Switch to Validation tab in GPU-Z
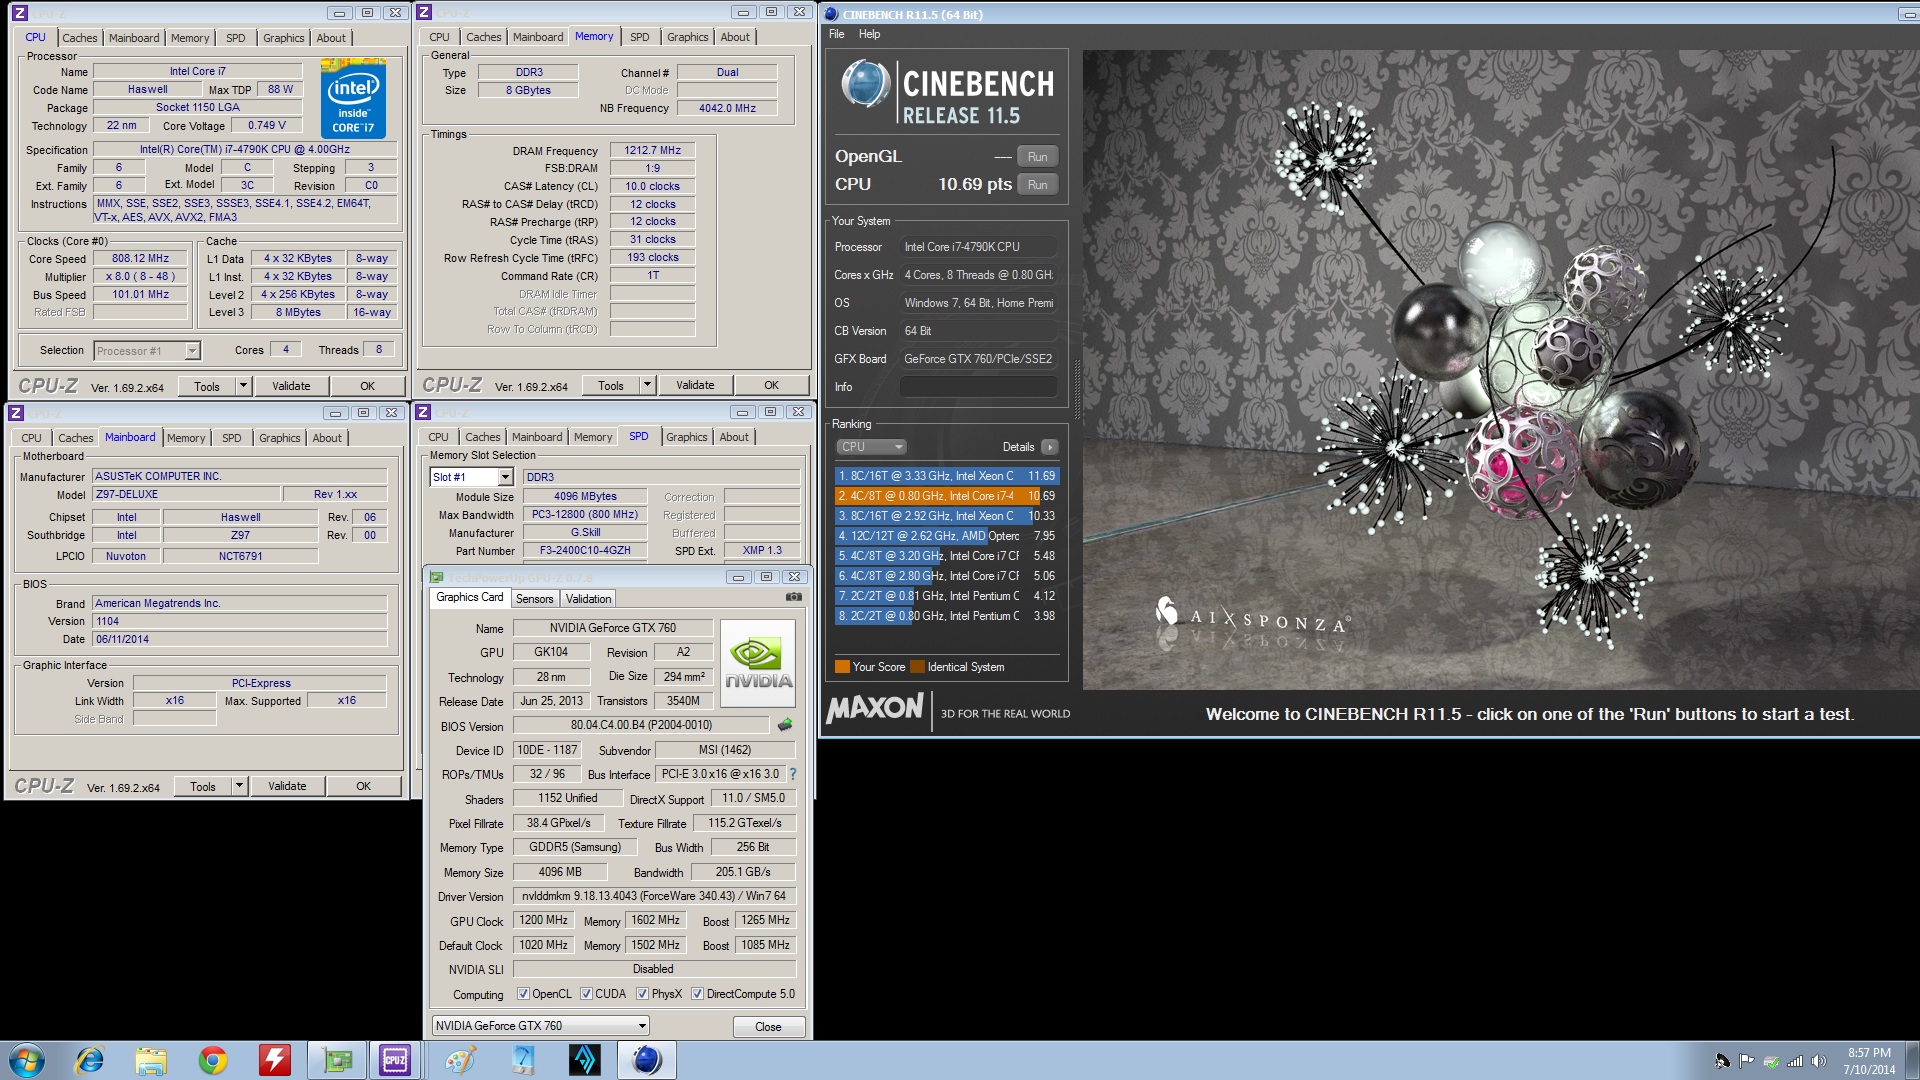This screenshot has height=1080, width=1920. point(588,599)
